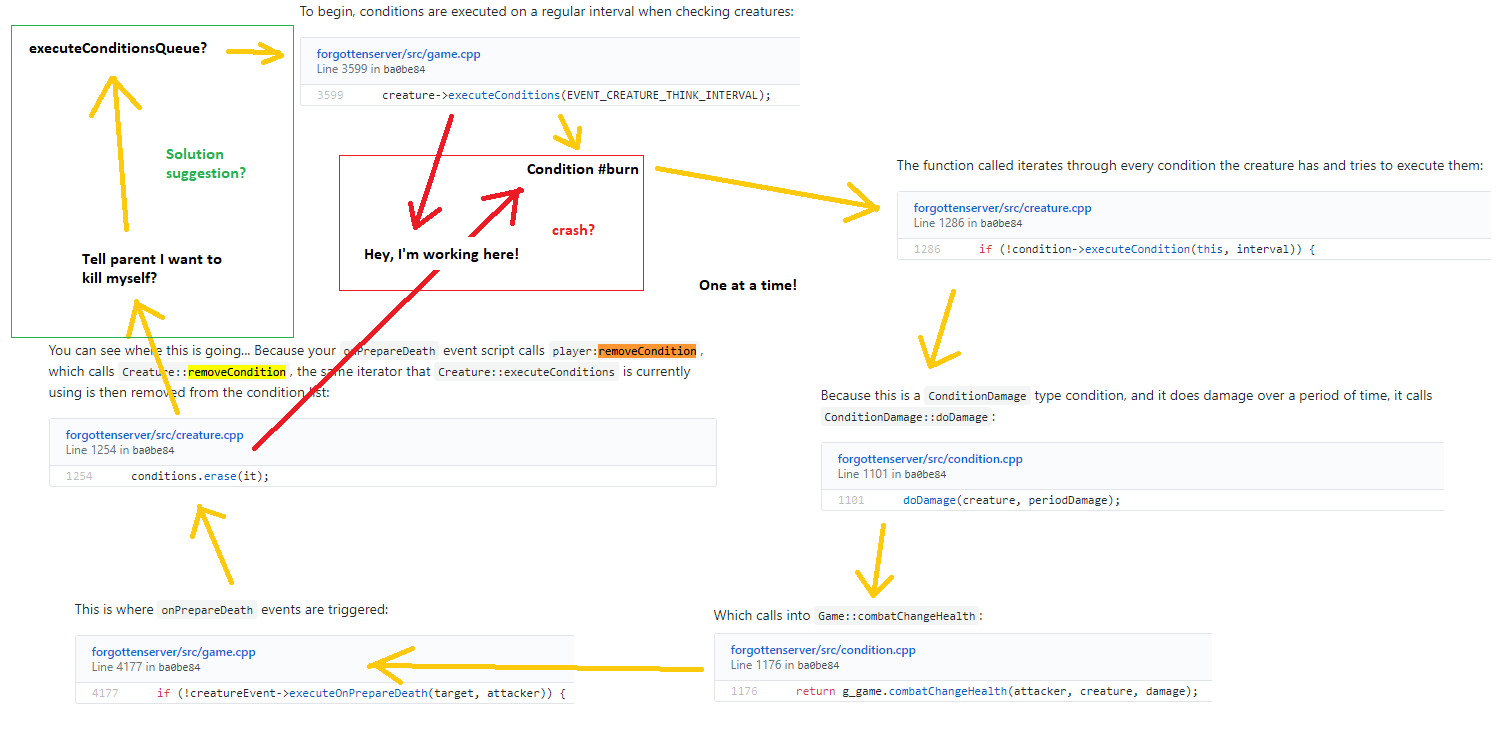
Task: Click the 'executeConditionsQueue?' heading
Action: [x=118, y=48]
